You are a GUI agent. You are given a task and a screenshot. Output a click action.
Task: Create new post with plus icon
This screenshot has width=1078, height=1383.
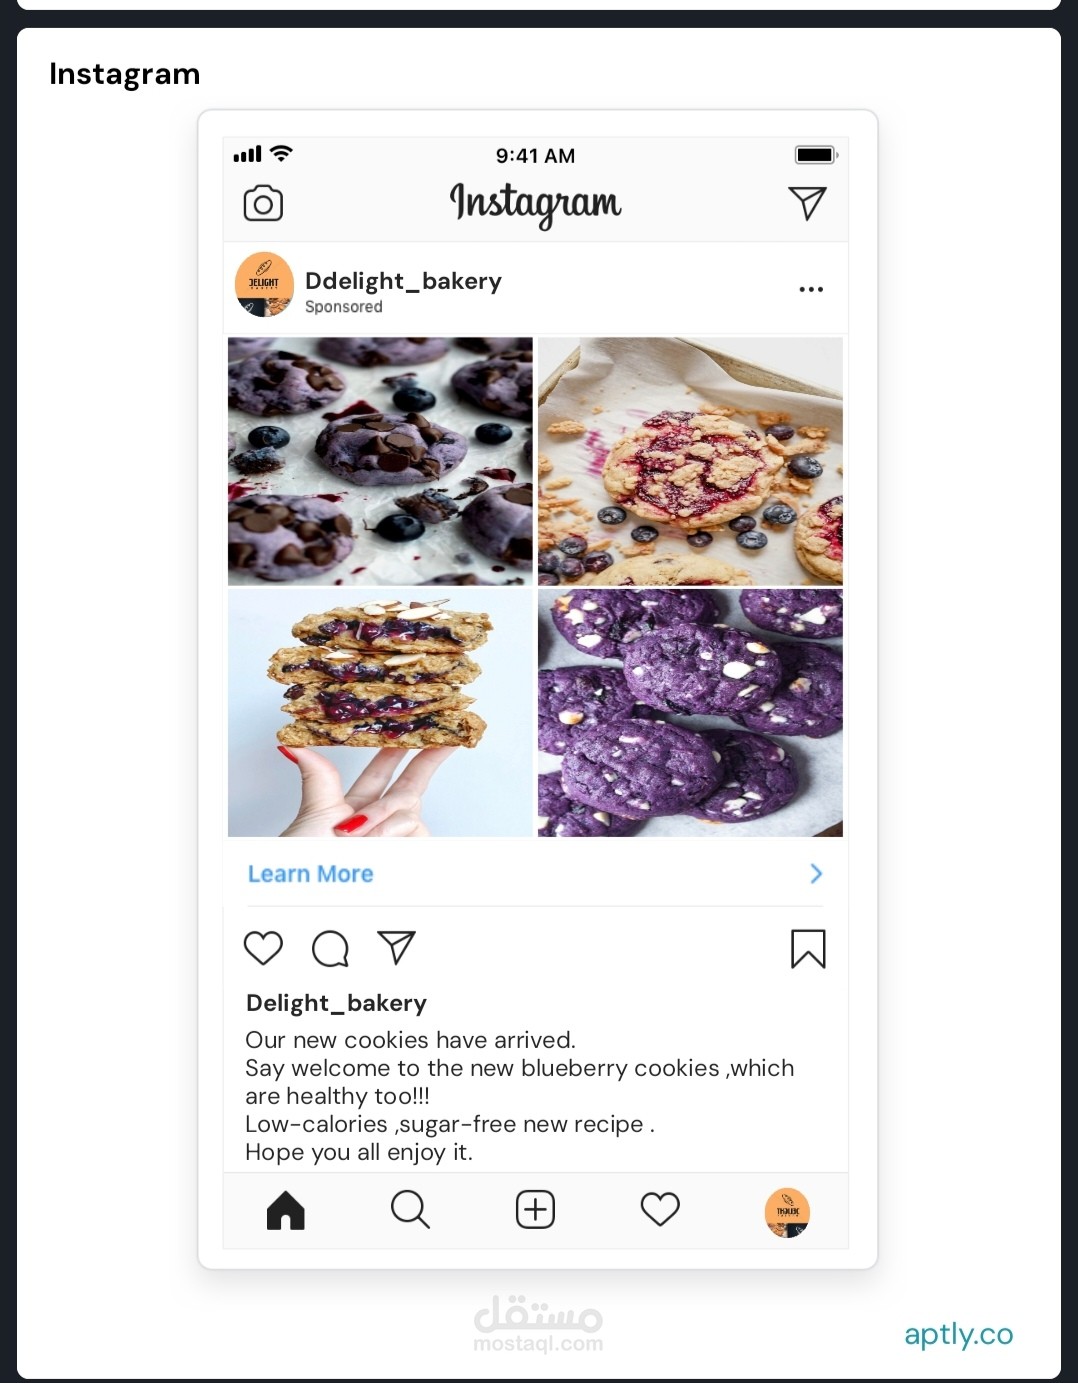535,1209
